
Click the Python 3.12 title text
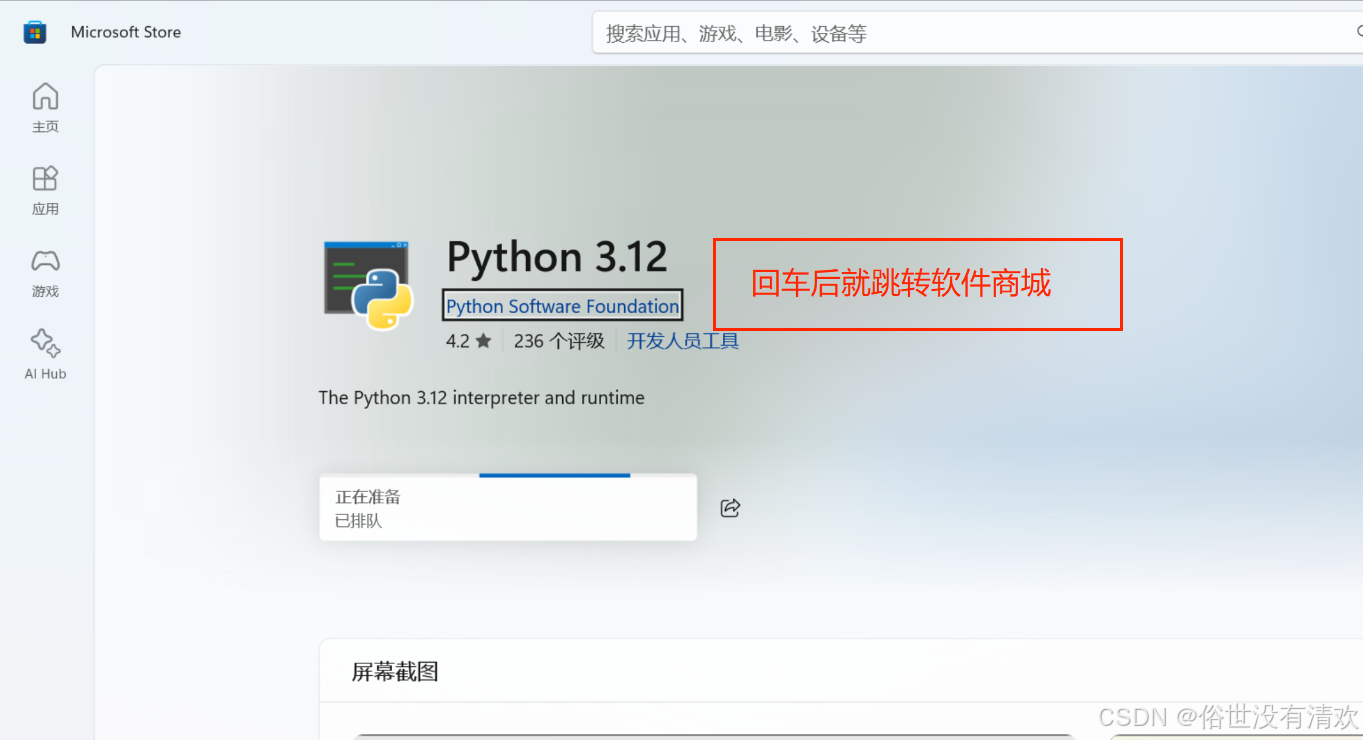[557, 257]
